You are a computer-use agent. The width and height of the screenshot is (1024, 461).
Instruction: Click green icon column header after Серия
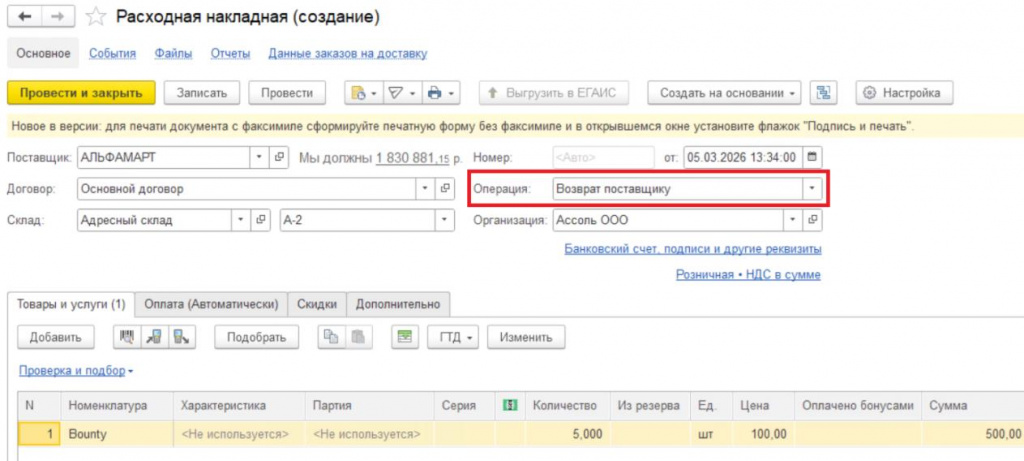coord(509,405)
